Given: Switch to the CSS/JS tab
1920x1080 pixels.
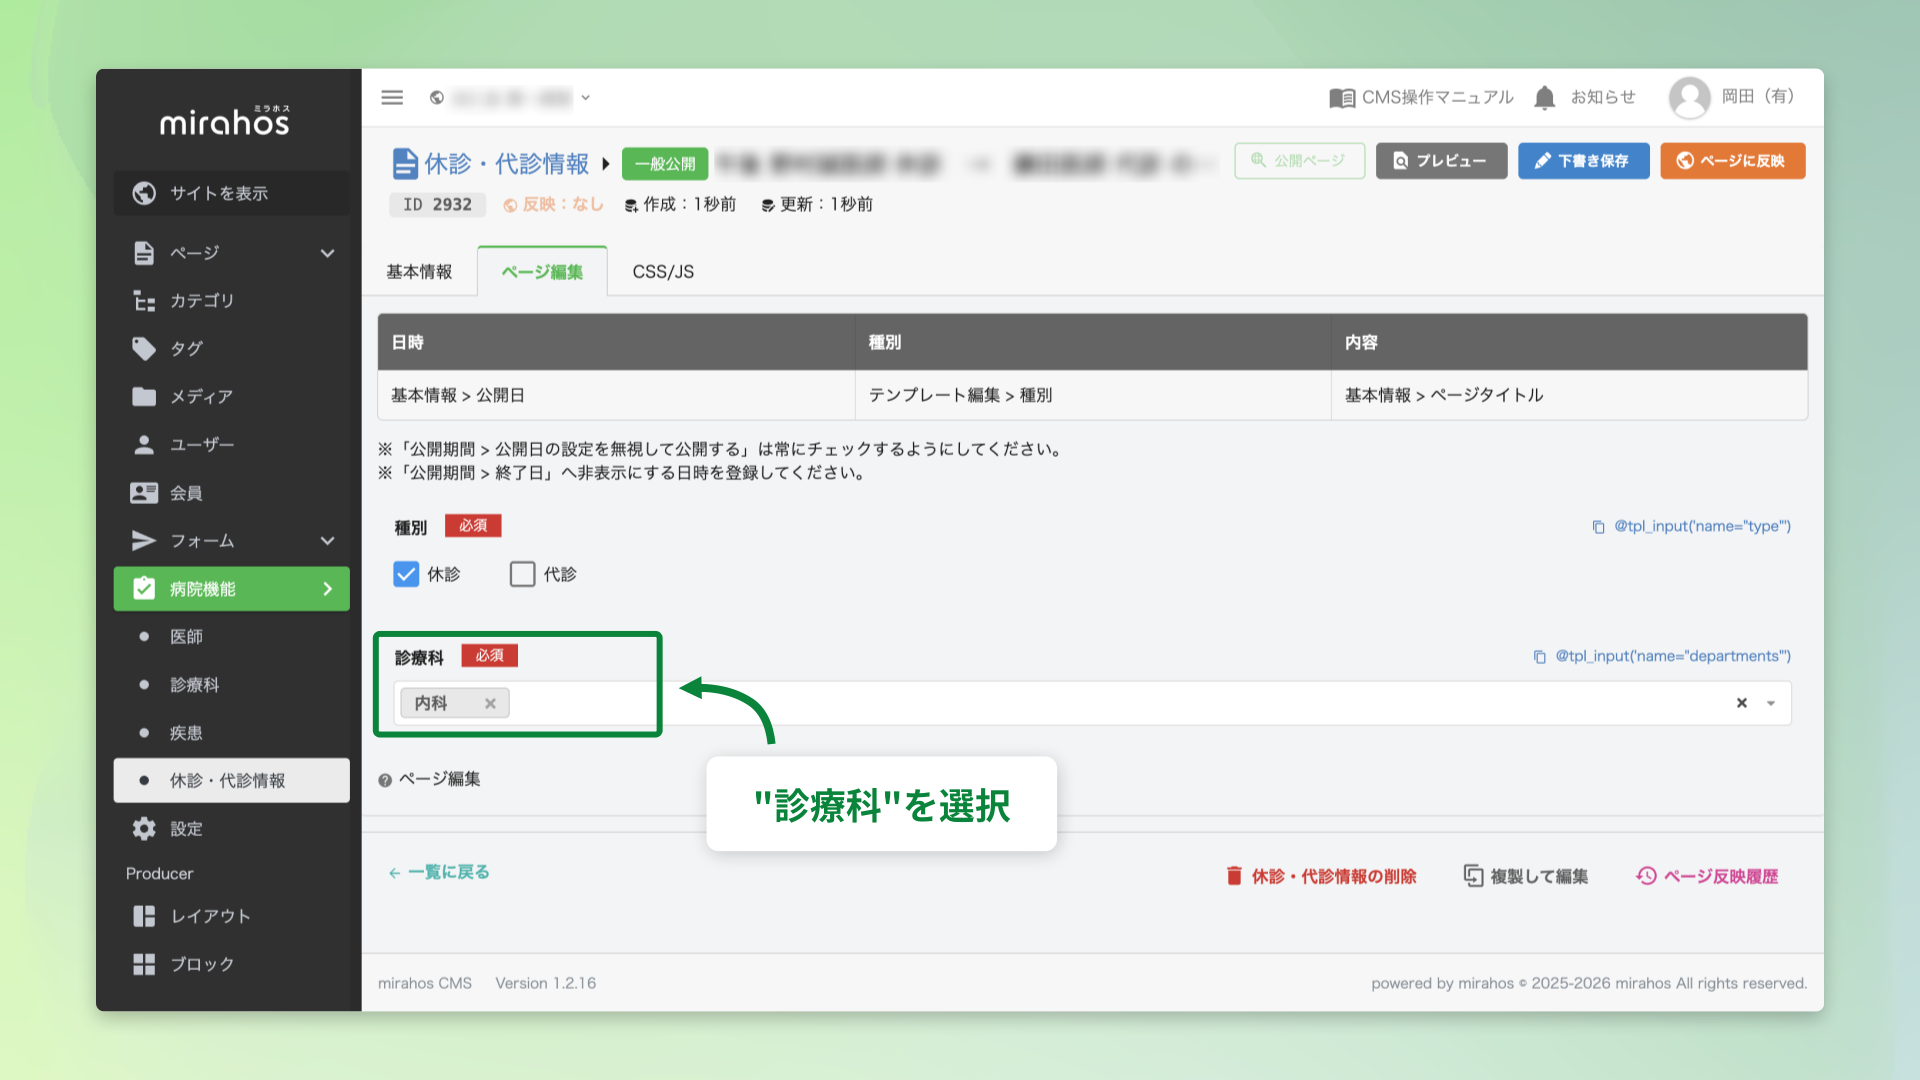Looking at the screenshot, I should tap(663, 272).
